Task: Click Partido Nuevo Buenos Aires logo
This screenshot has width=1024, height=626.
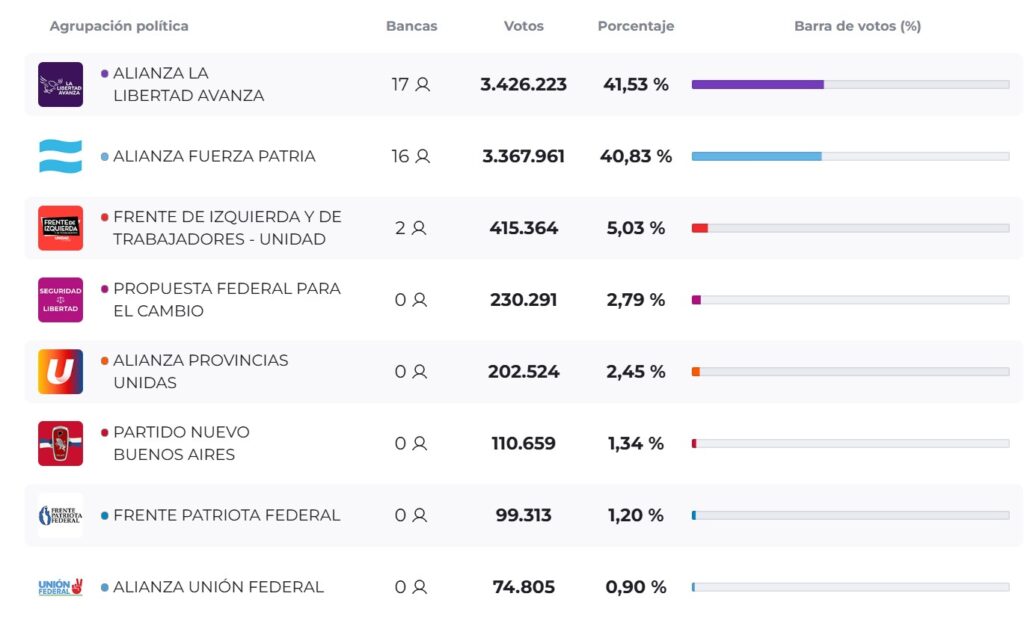Action: [x=60, y=444]
